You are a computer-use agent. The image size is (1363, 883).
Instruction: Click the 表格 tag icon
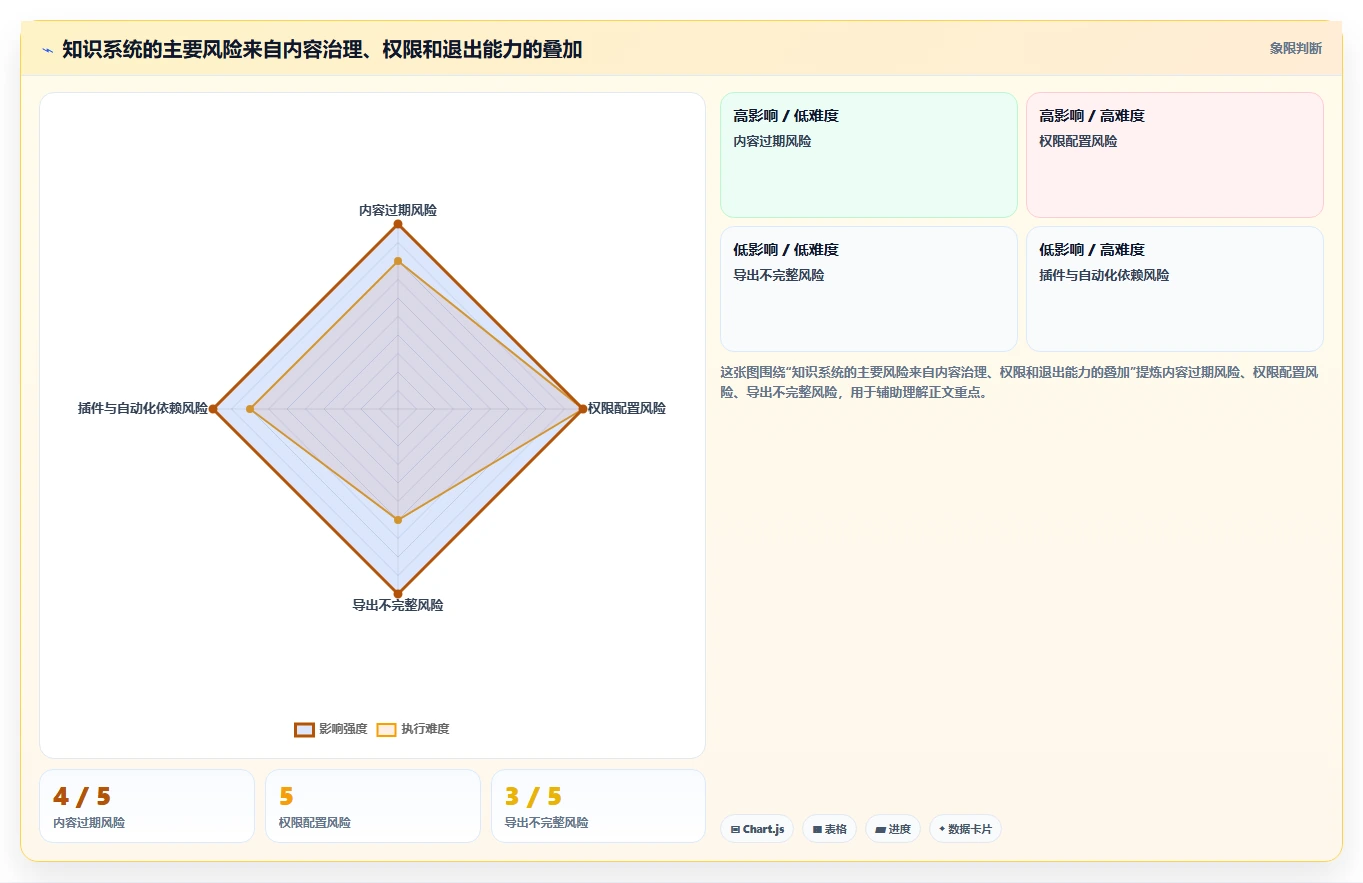point(817,829)
